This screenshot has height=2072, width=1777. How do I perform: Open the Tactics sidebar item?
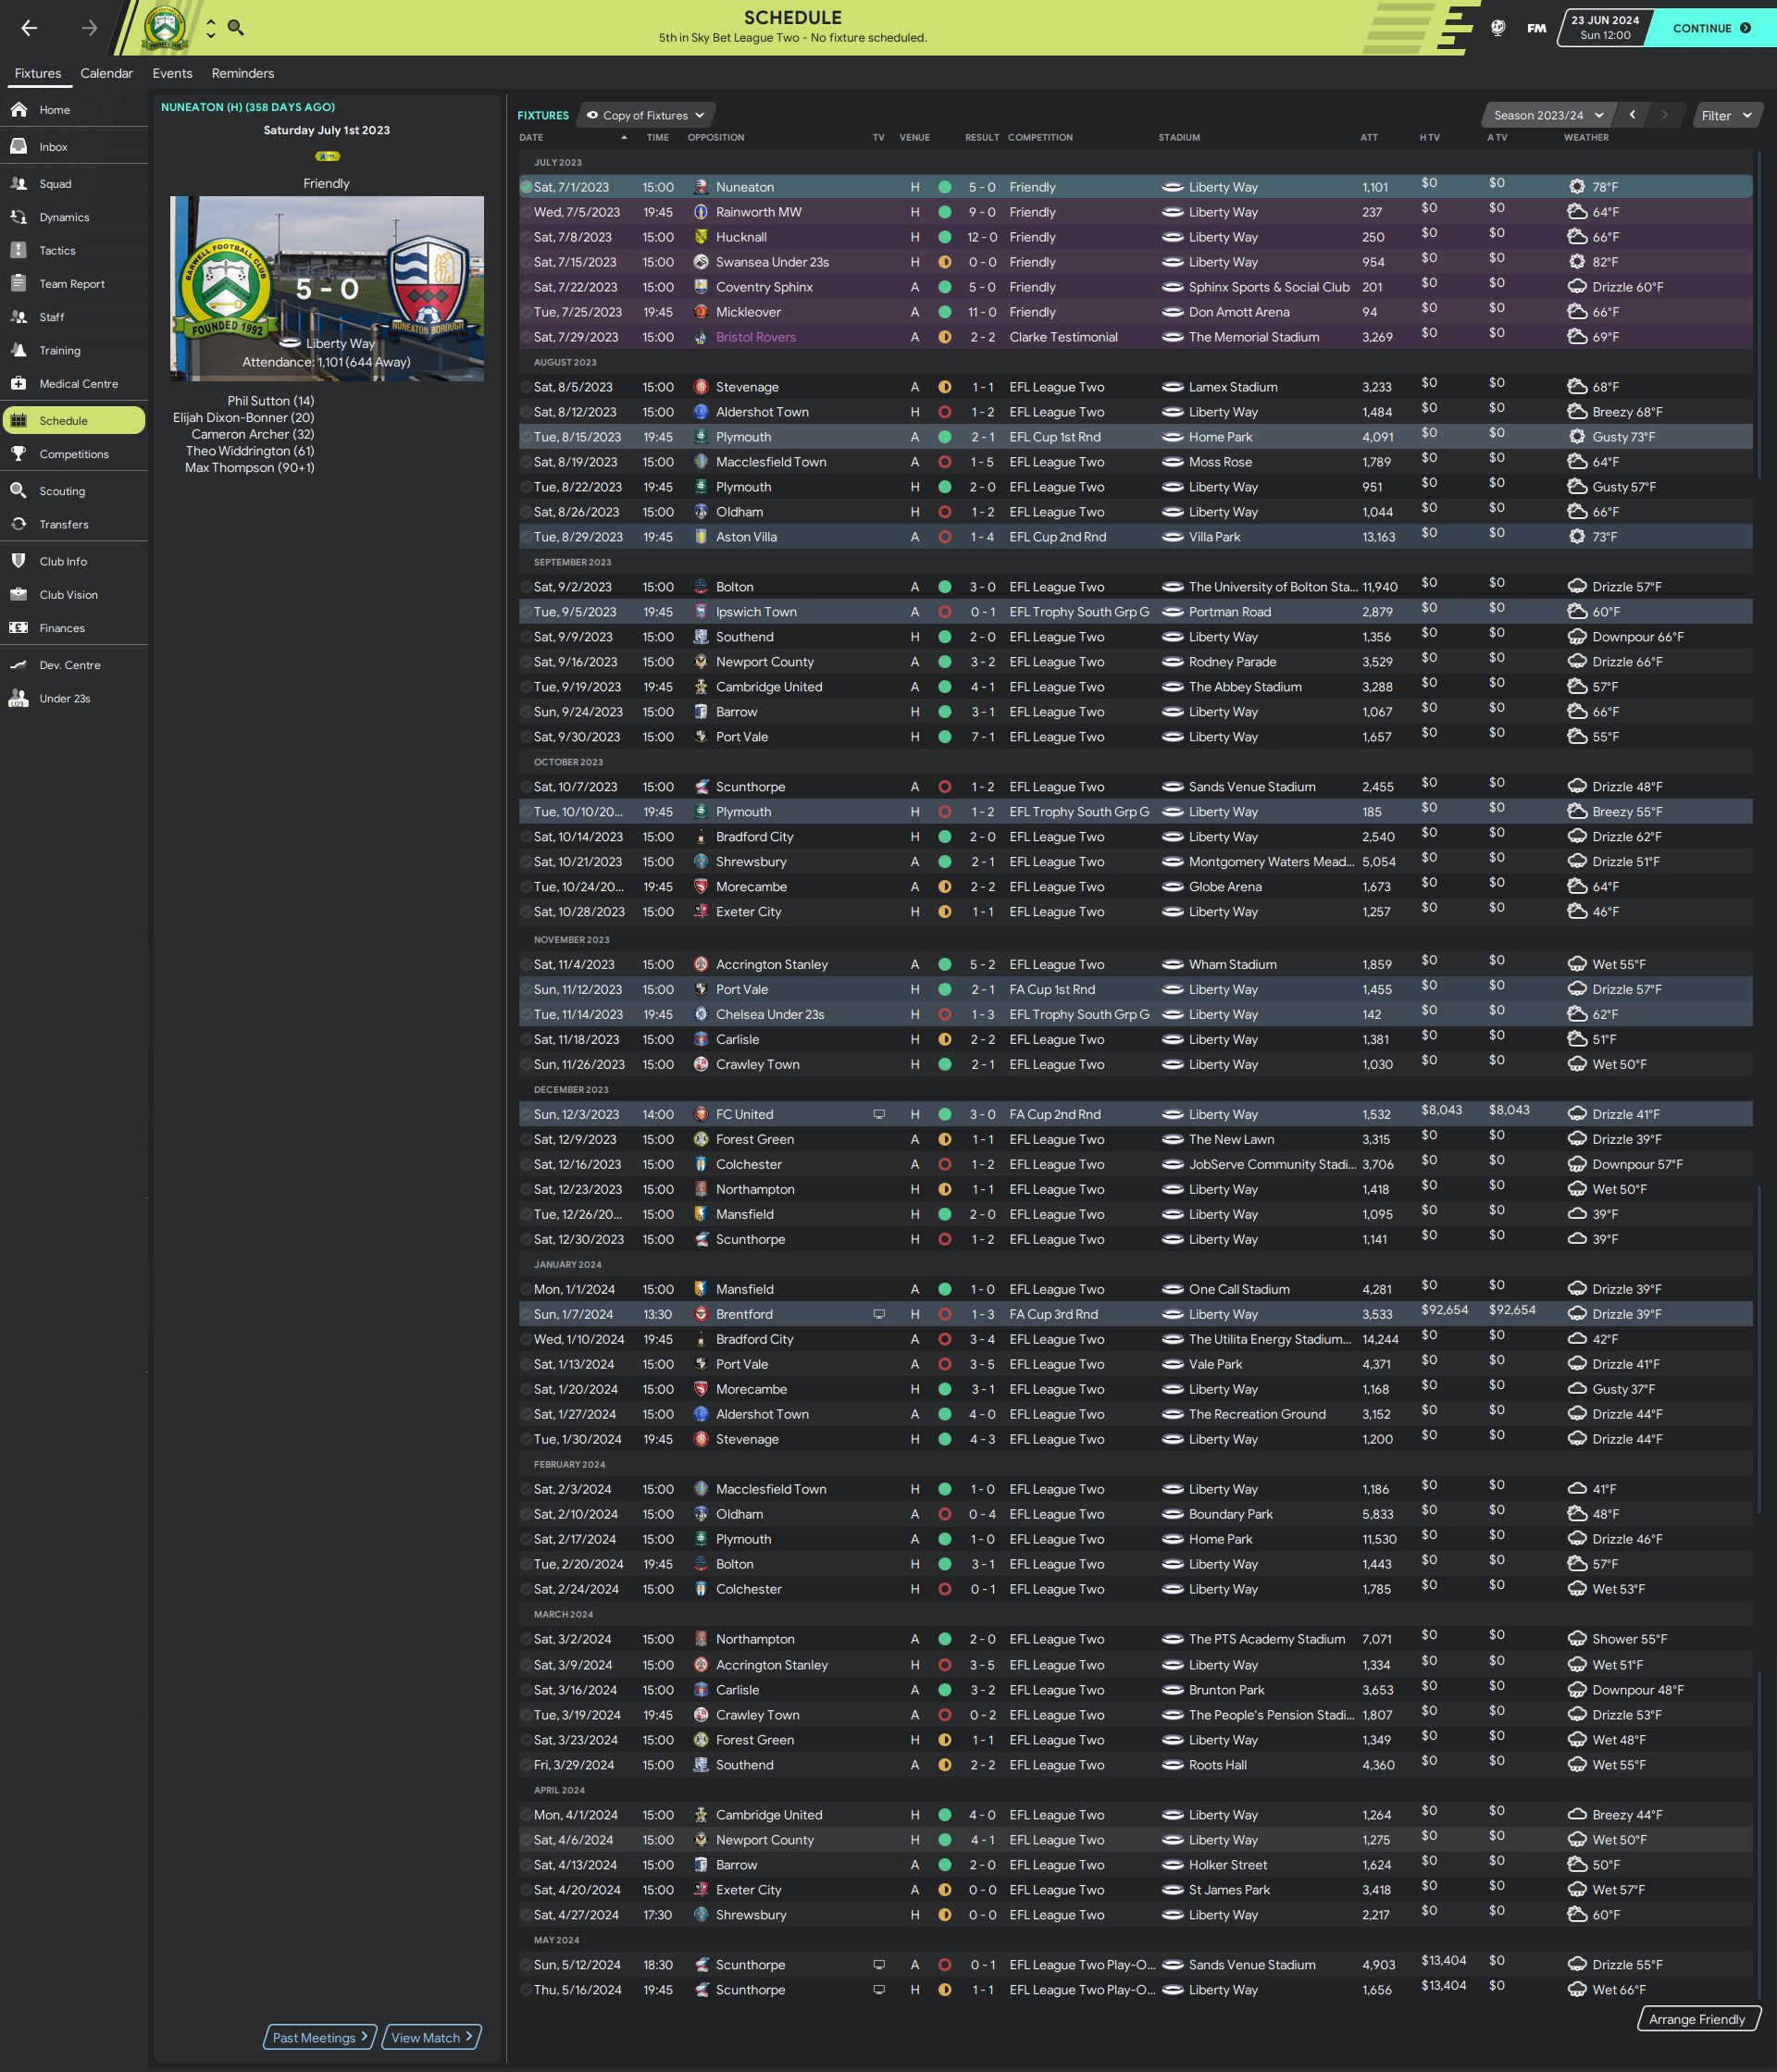(74, 251)
